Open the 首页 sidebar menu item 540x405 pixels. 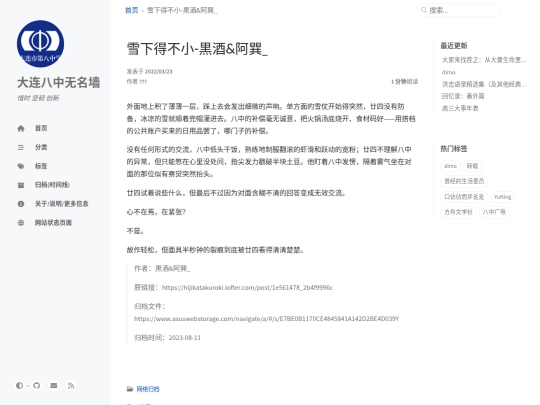tap(41, 128)
